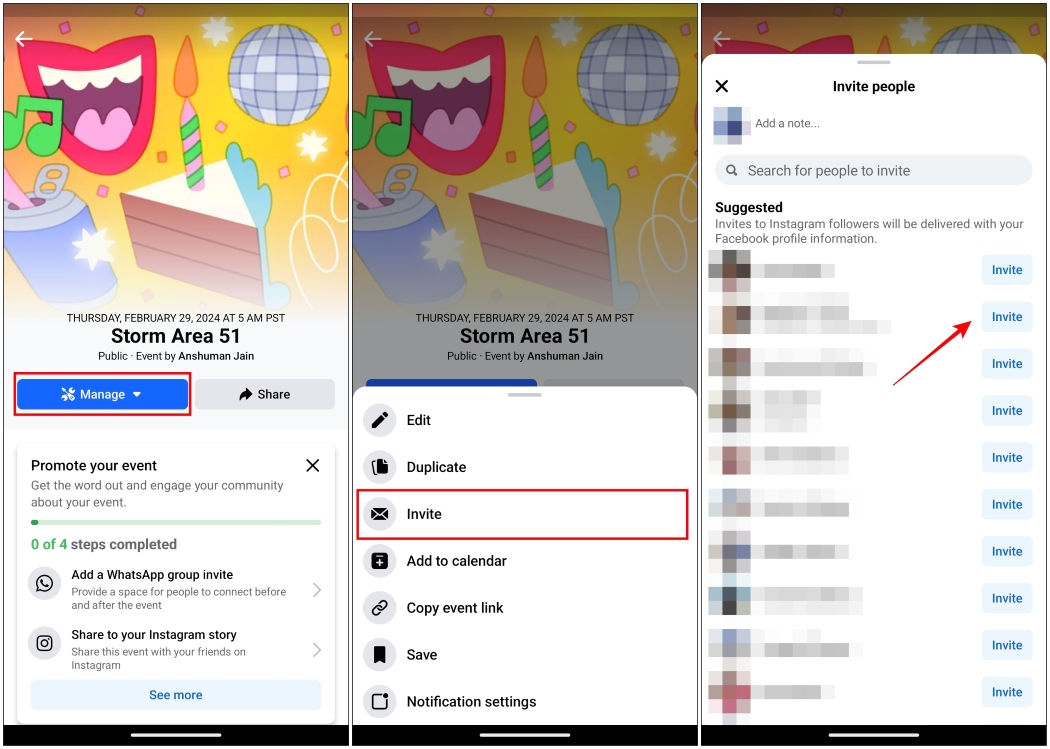
Task: Expand the WhatsApp group invite chevron
Action: (x=318, y=591)
